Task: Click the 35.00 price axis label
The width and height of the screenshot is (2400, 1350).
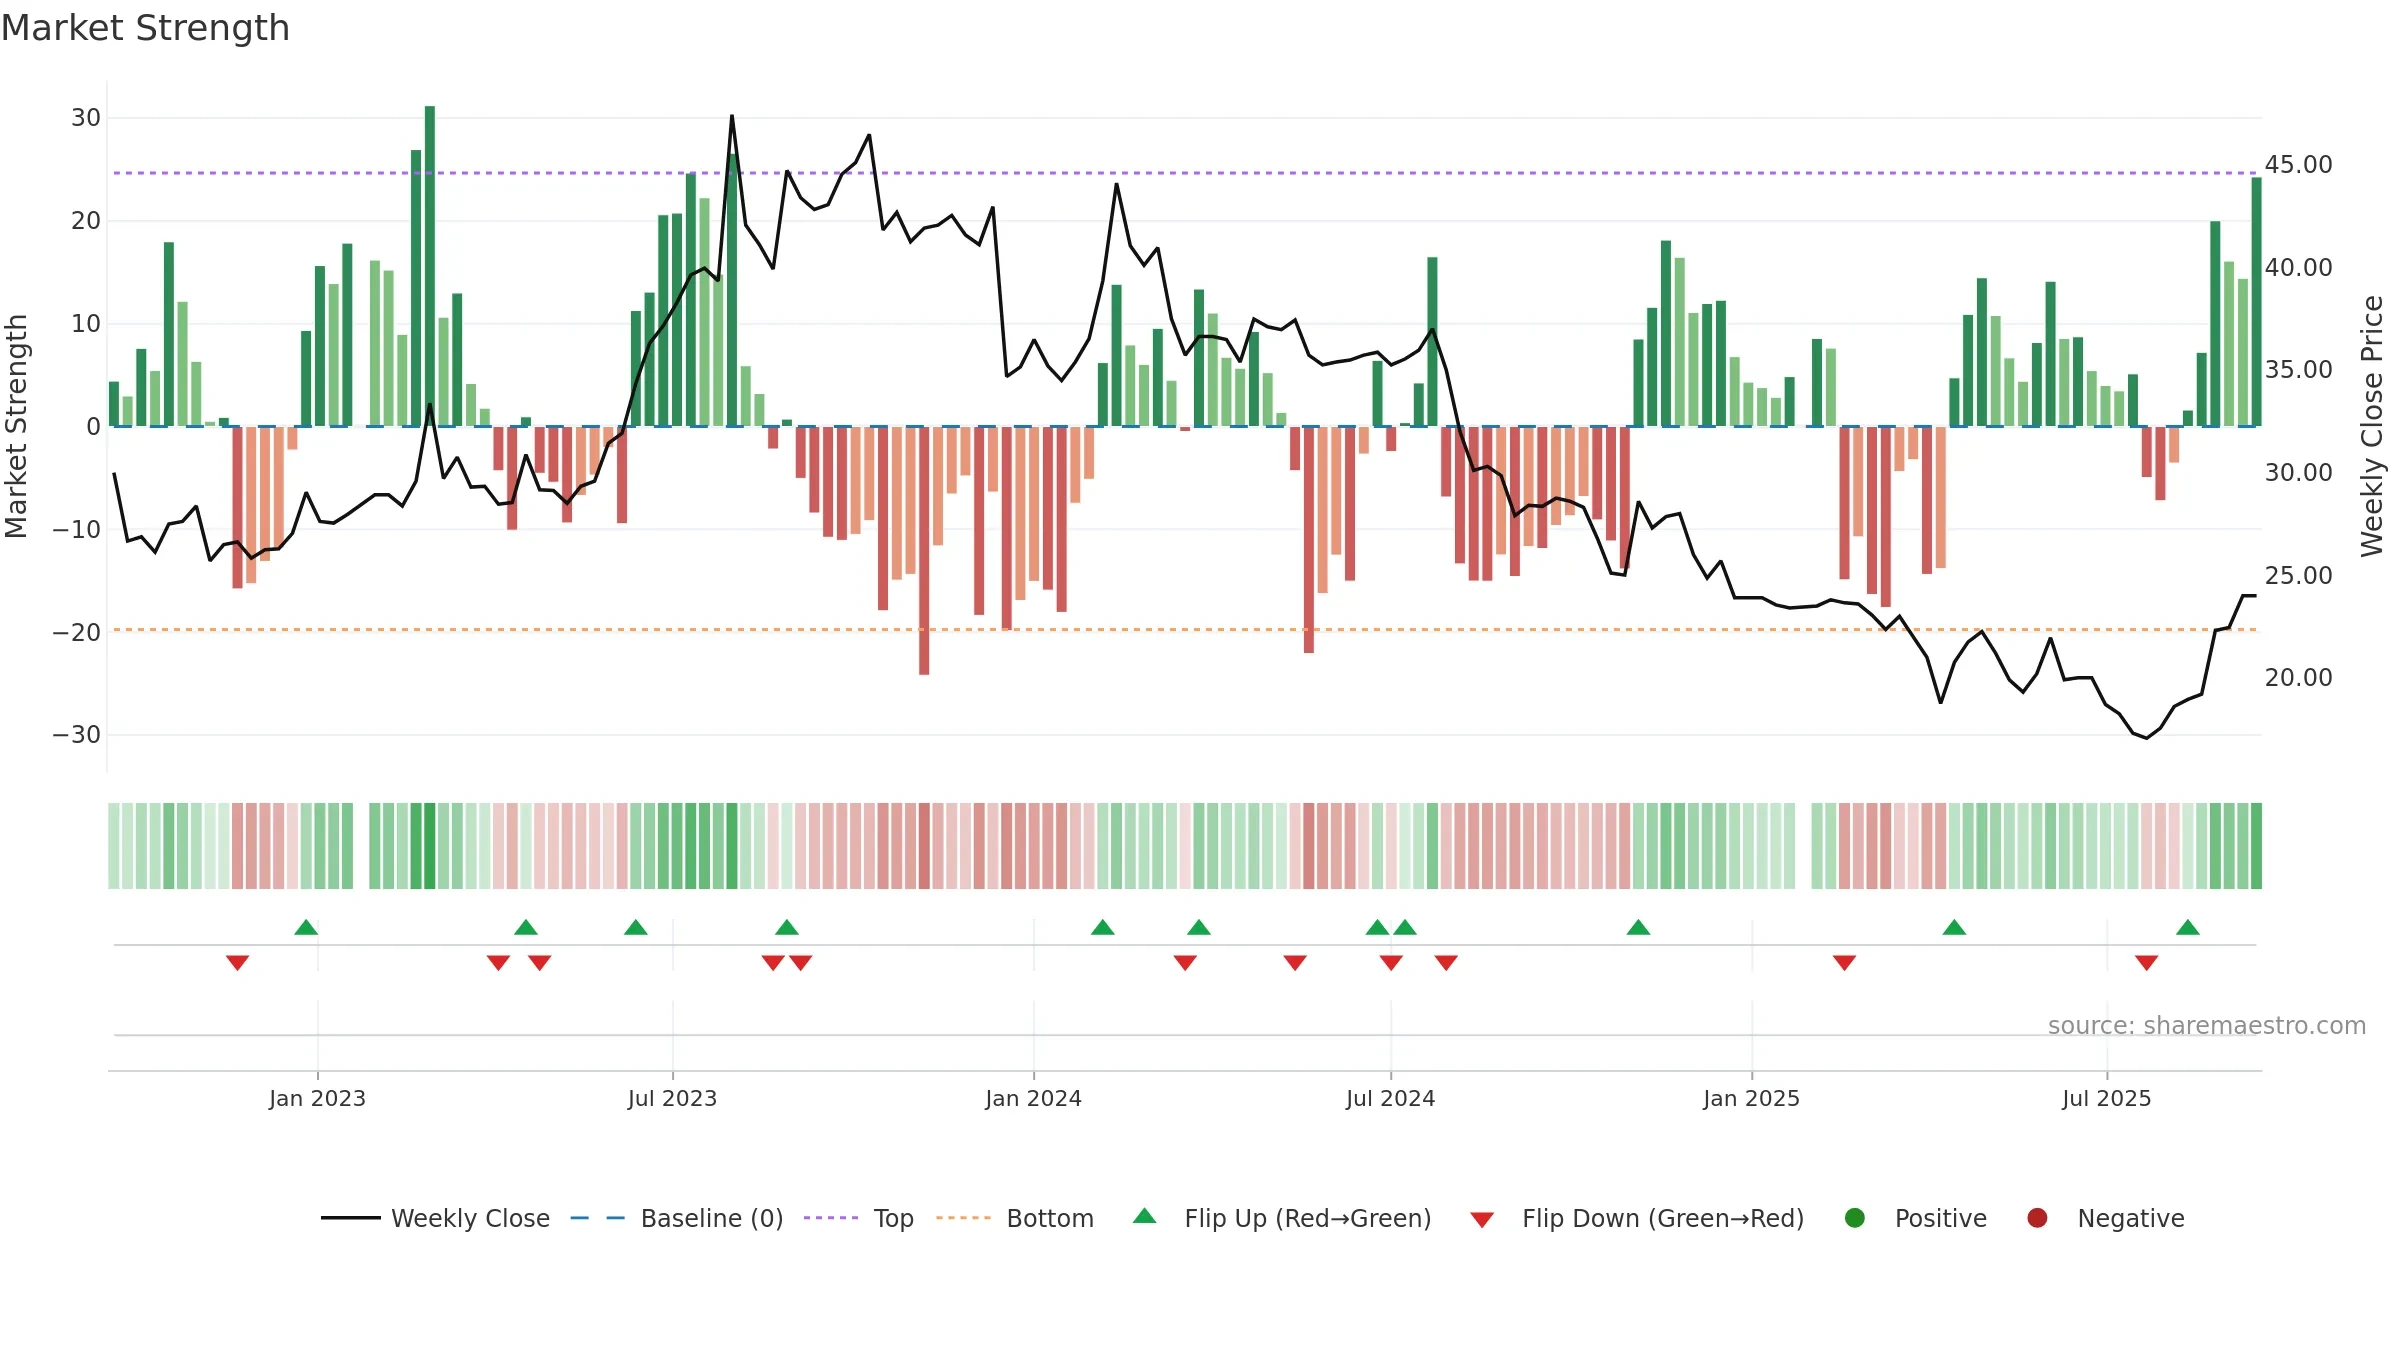Action: pyautogui.click(x=2298, y=369)
